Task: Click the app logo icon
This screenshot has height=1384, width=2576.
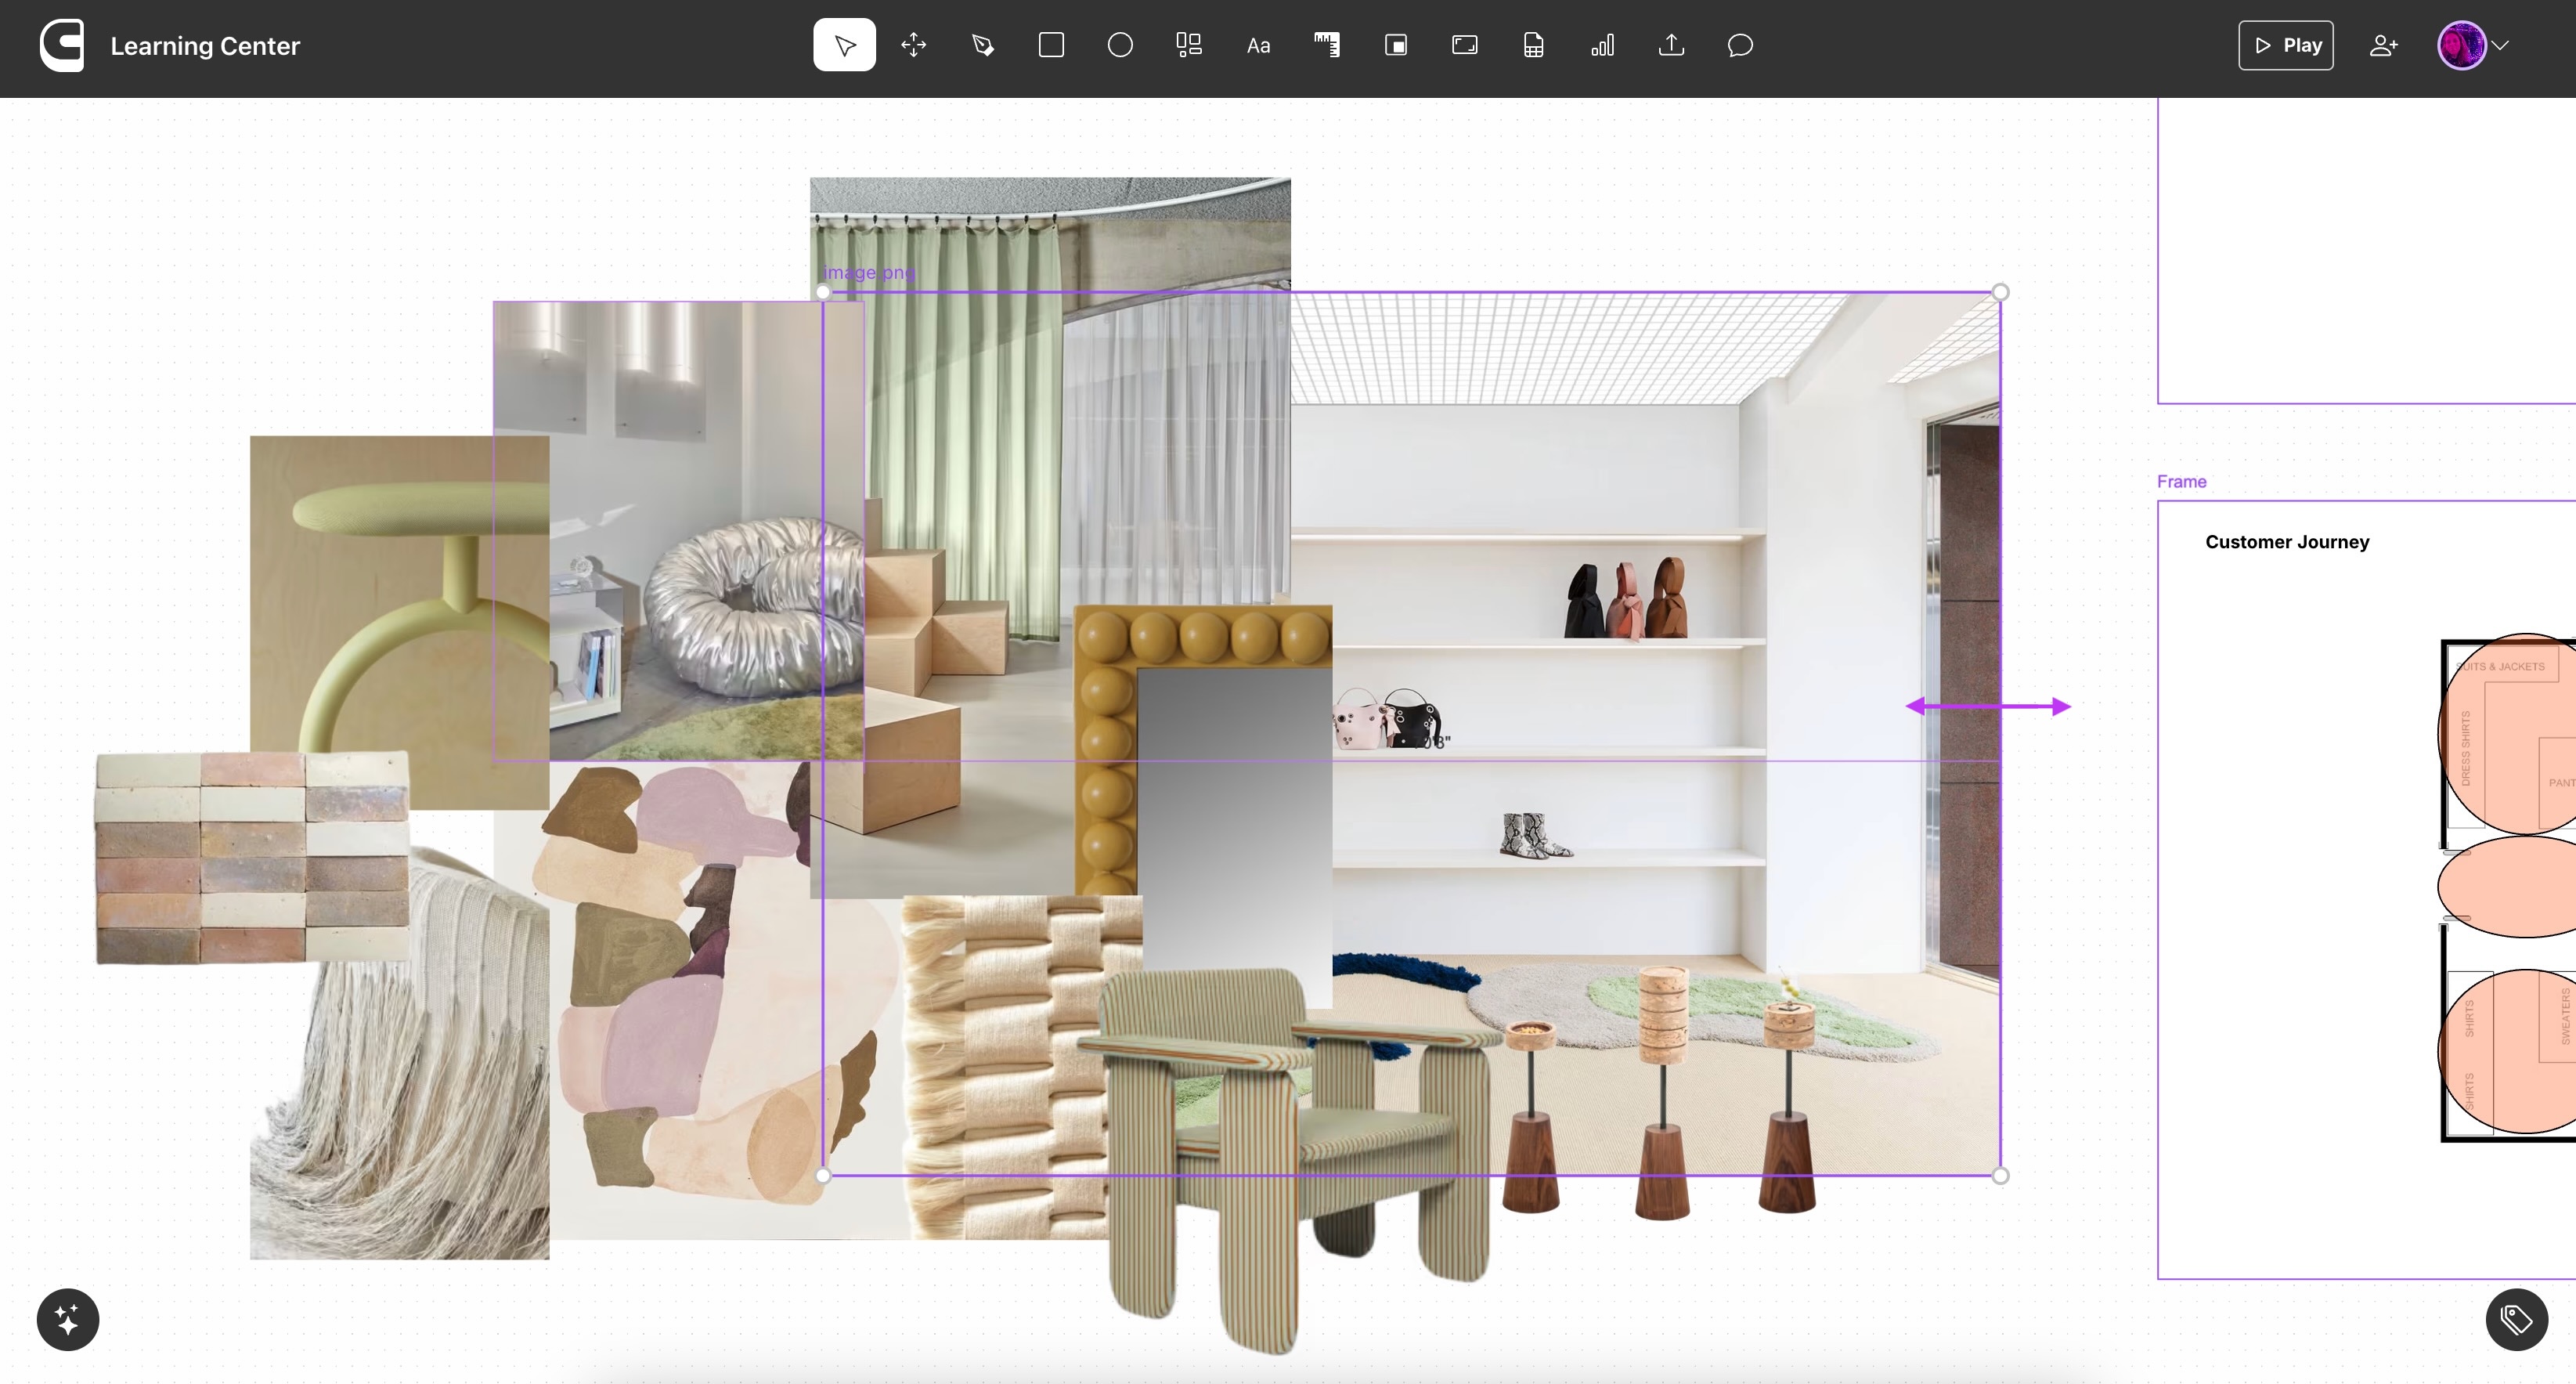Action: (x=62, y=46)
